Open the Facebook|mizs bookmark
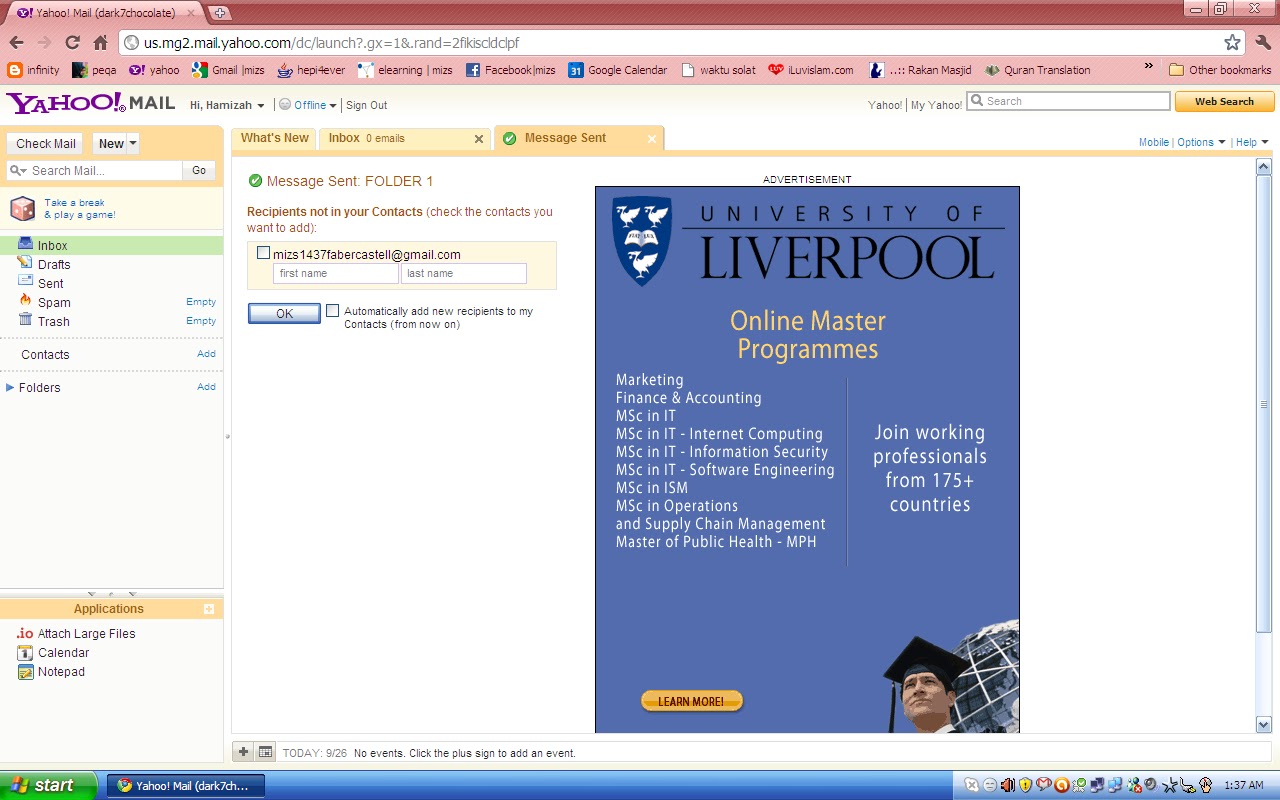 click(510, 70)
